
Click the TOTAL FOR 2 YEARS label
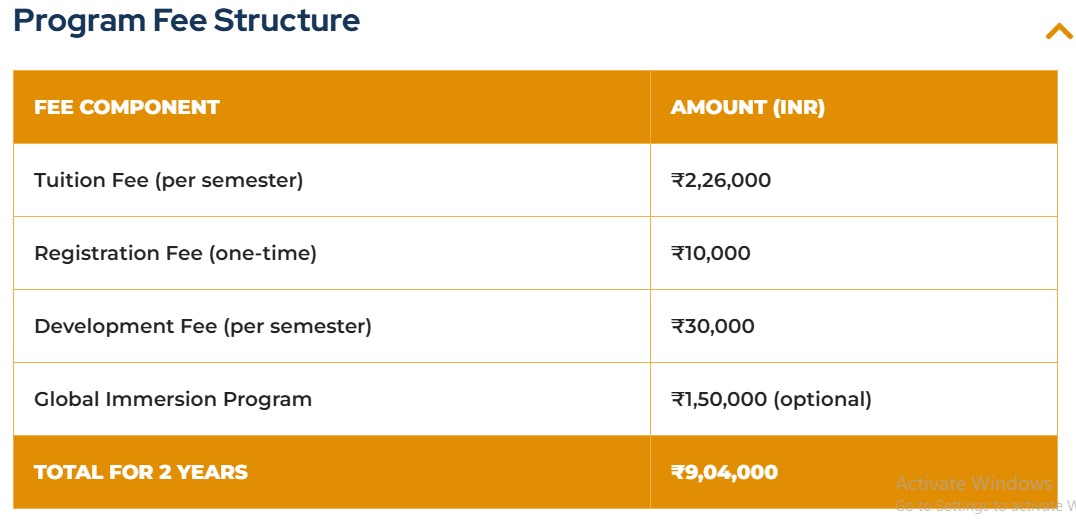click(x=141, y=473)
